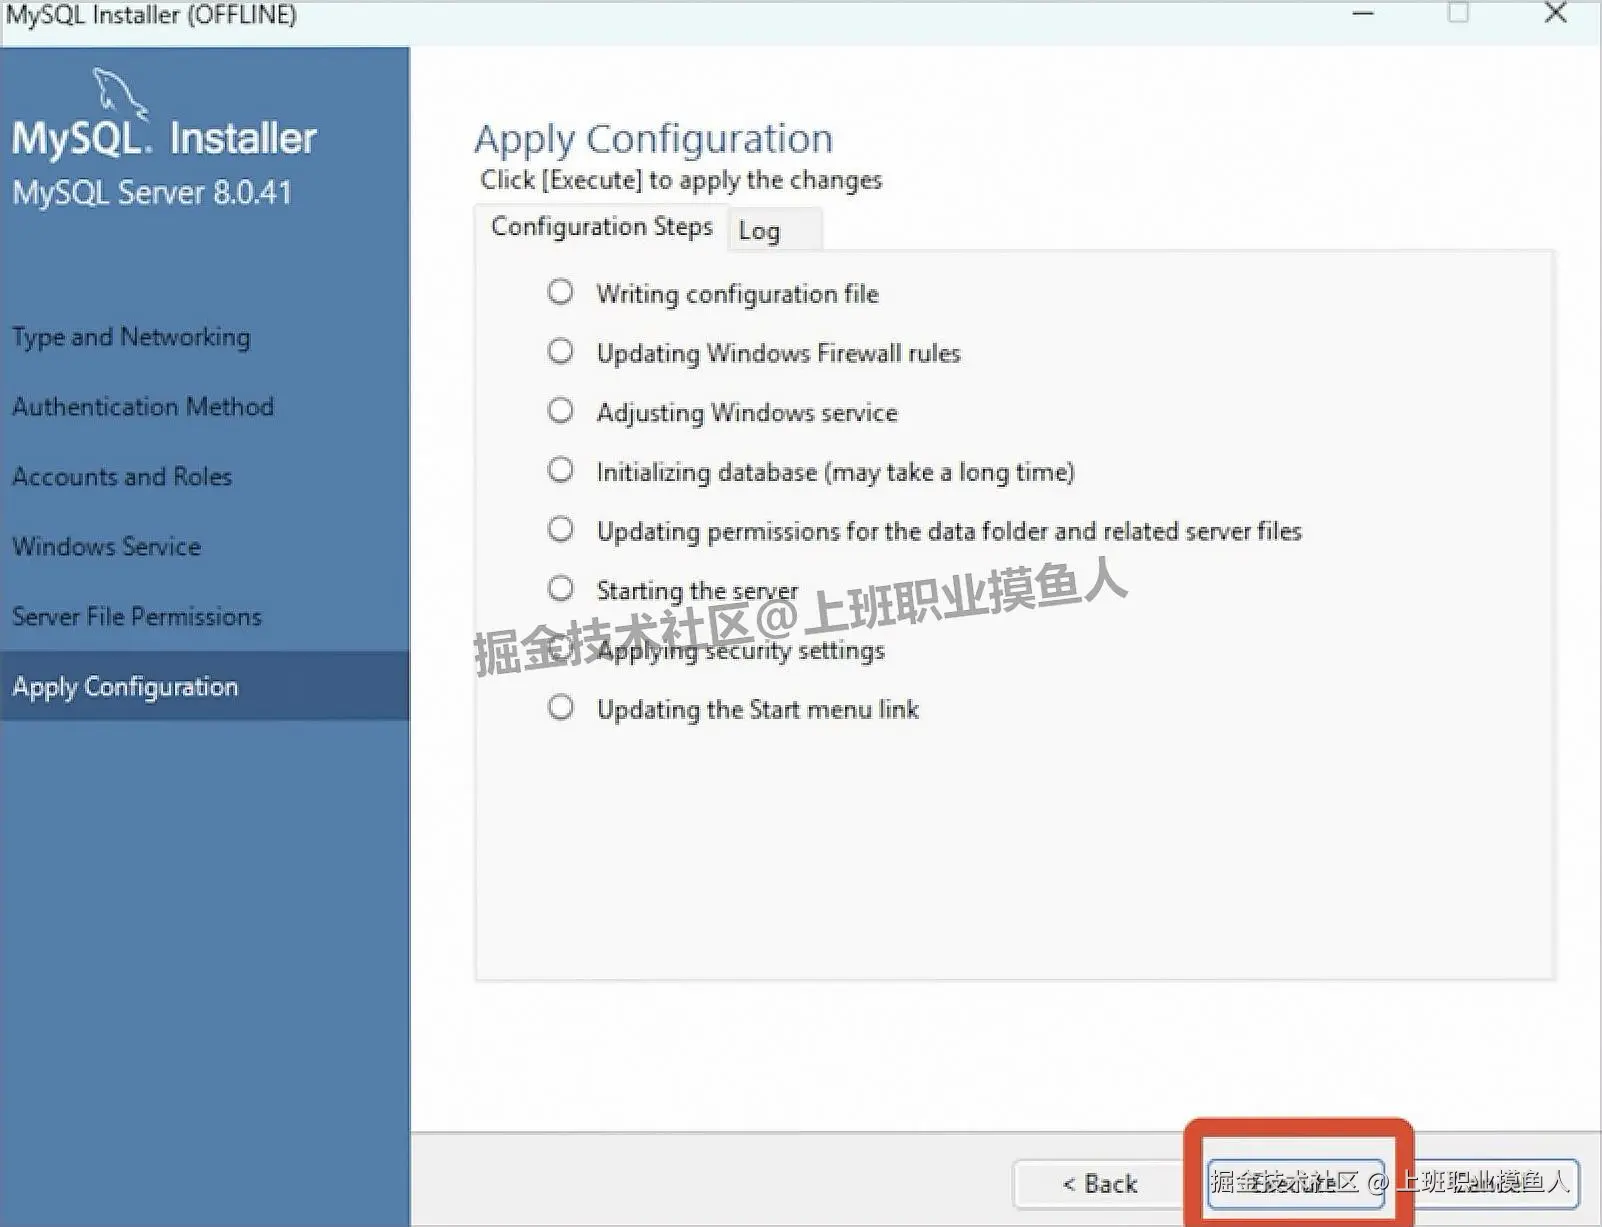The height and width of the screenshot is (1227, 1602).
Task: Switch to the Configuration Steps tab
Action: [601, 227]
